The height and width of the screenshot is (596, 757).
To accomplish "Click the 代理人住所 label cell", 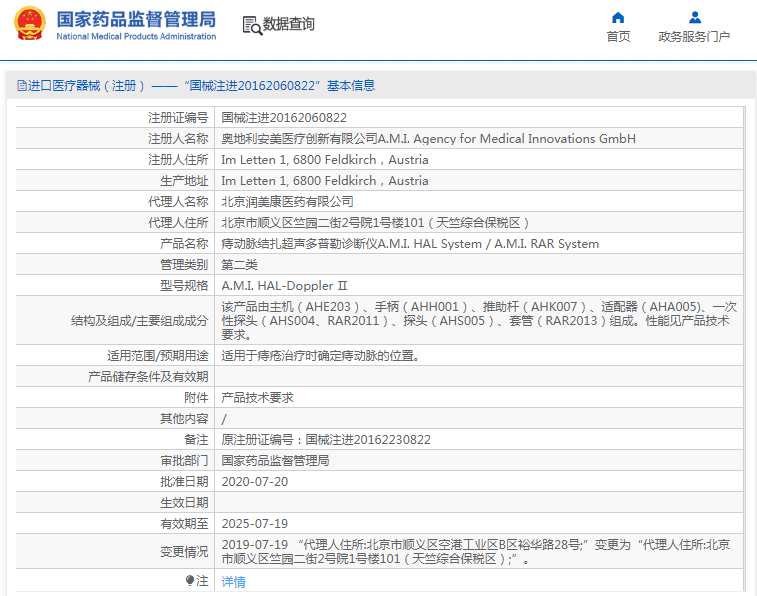I will (x=178, y=223).
